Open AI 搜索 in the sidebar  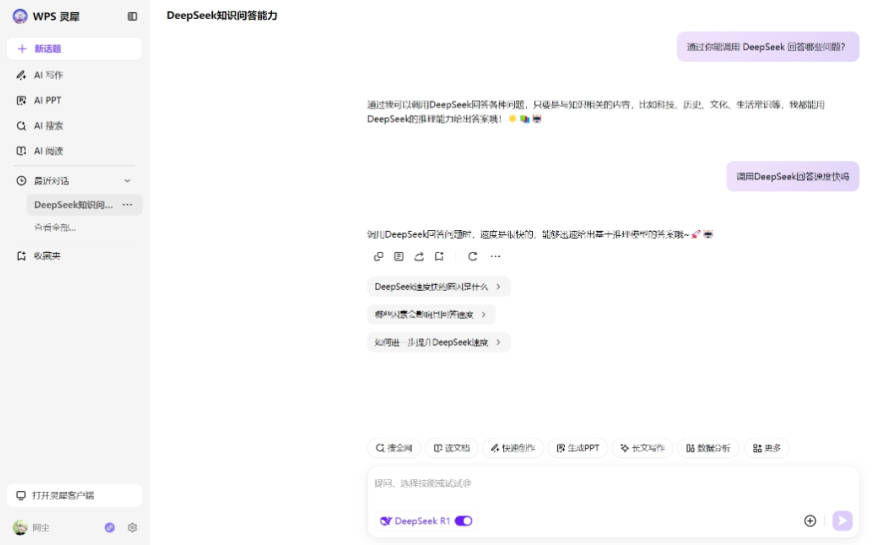click(x=74, y=126)
